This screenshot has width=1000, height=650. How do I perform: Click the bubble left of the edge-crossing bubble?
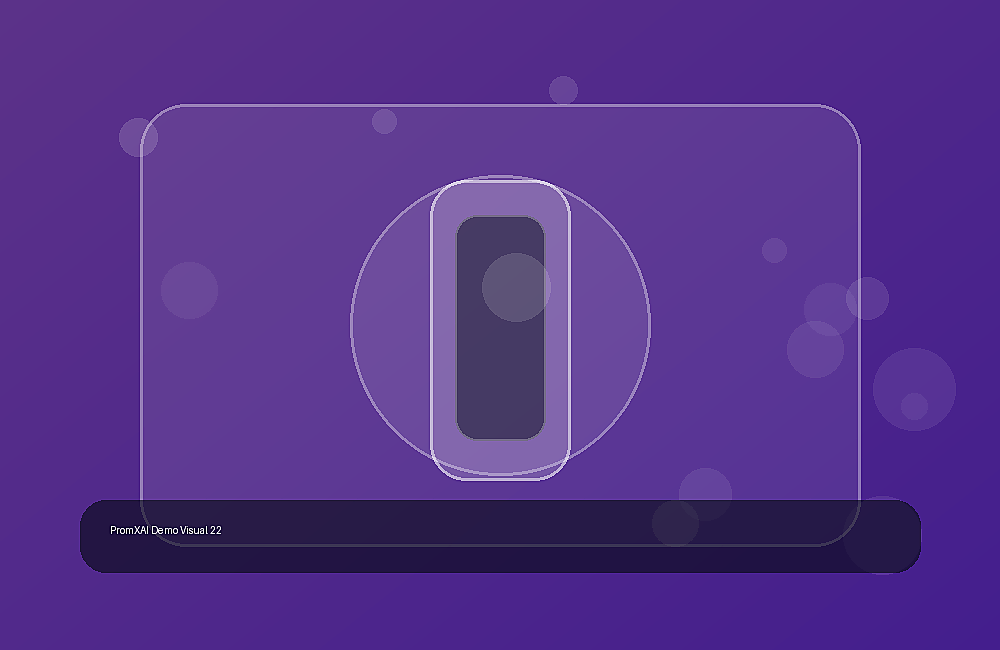click(830, 309)
